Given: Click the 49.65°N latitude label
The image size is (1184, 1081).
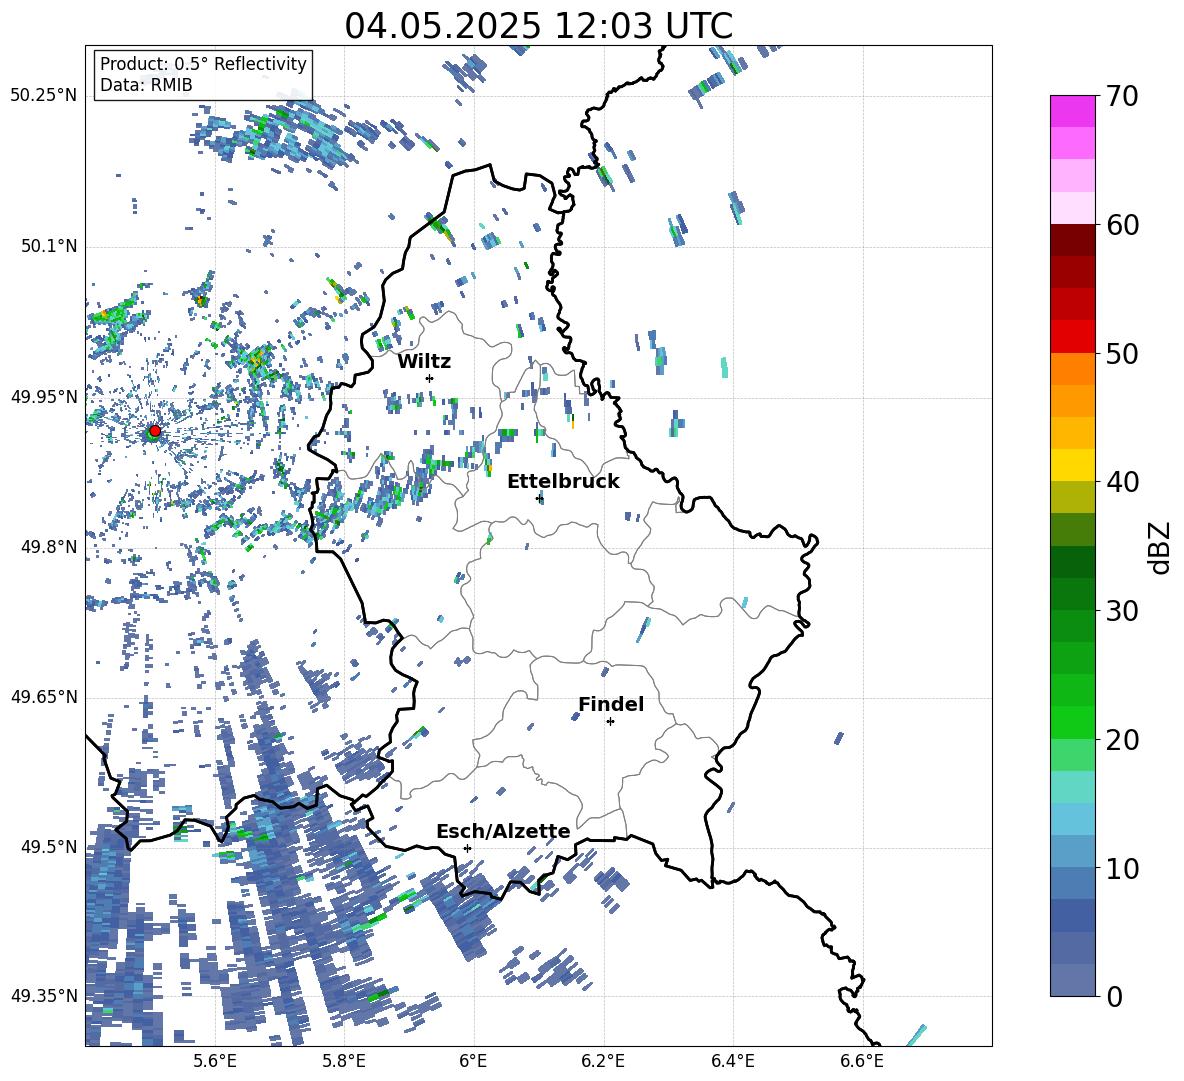Looking at the screenshot, I should pyautogui.click(x=44, y=696).
